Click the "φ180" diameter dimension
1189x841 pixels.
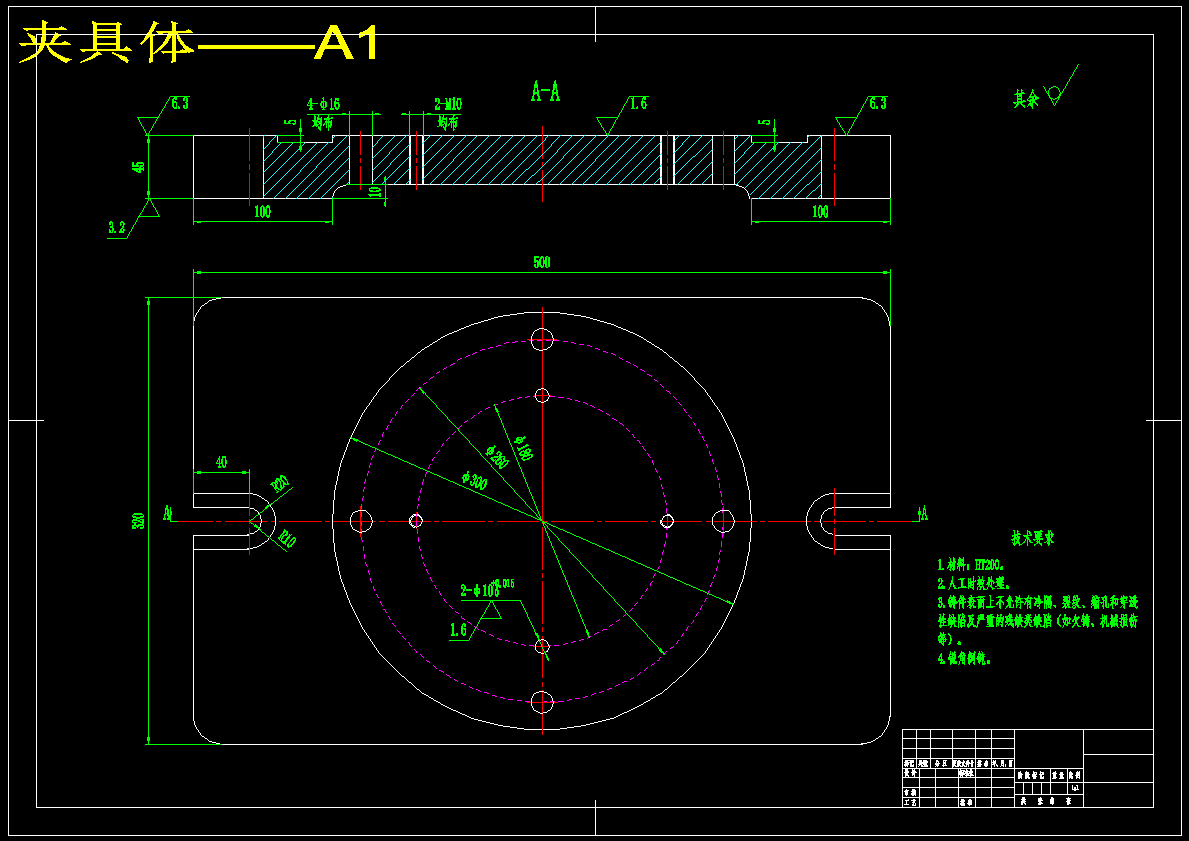point(523,447)
